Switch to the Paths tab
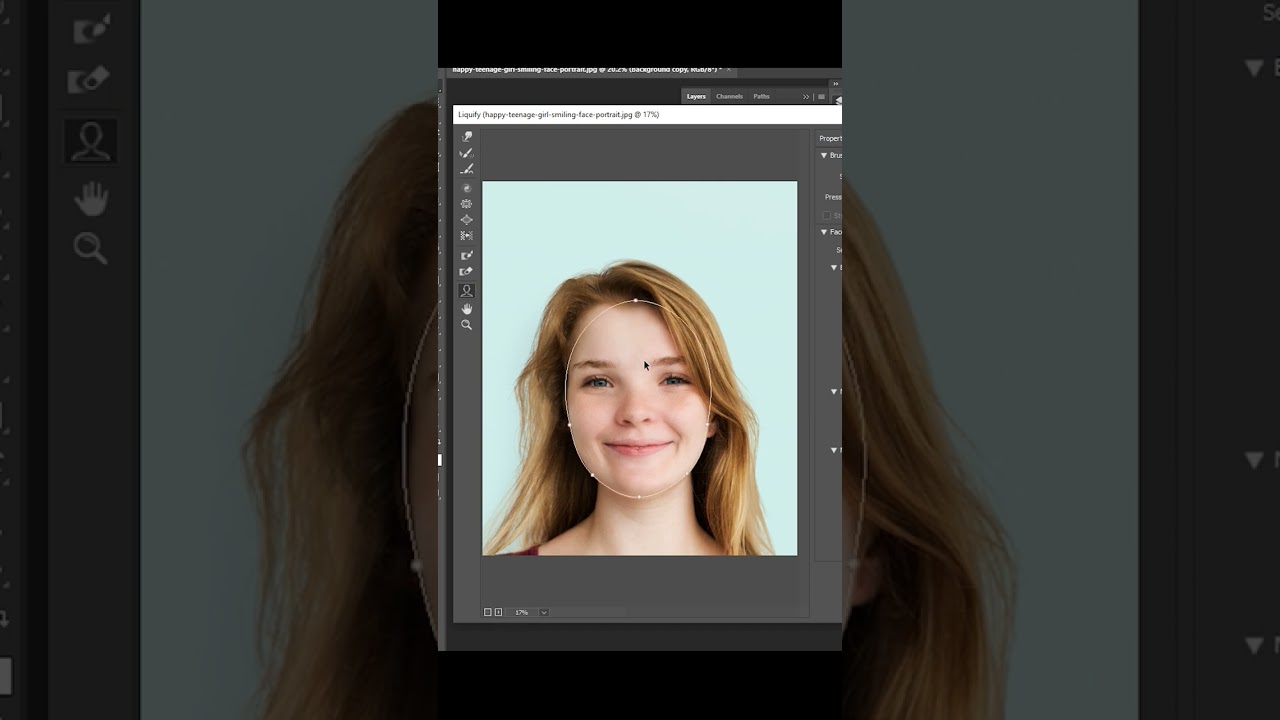 pos(761,97)
